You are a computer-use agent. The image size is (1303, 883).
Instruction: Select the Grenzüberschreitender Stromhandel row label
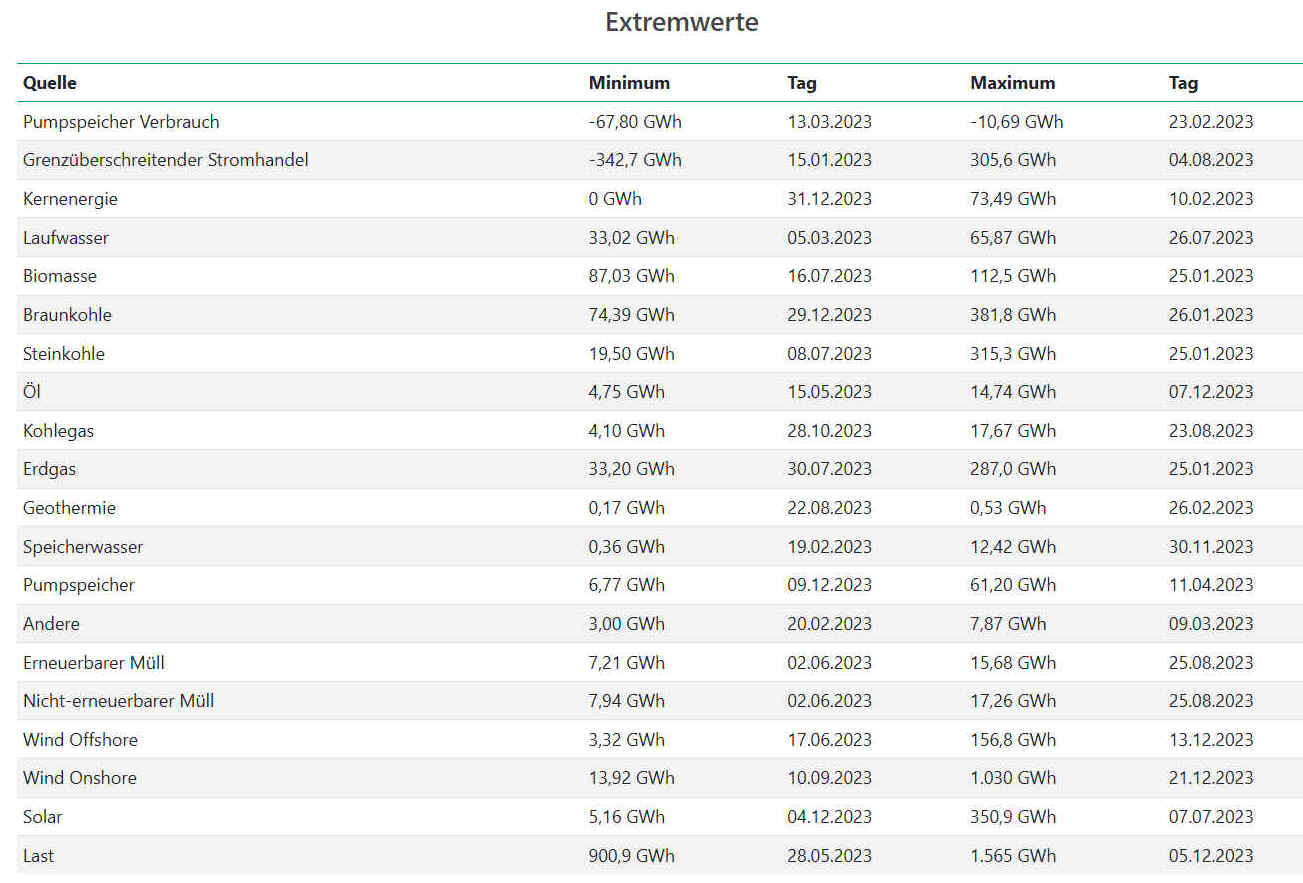[165, 160]
